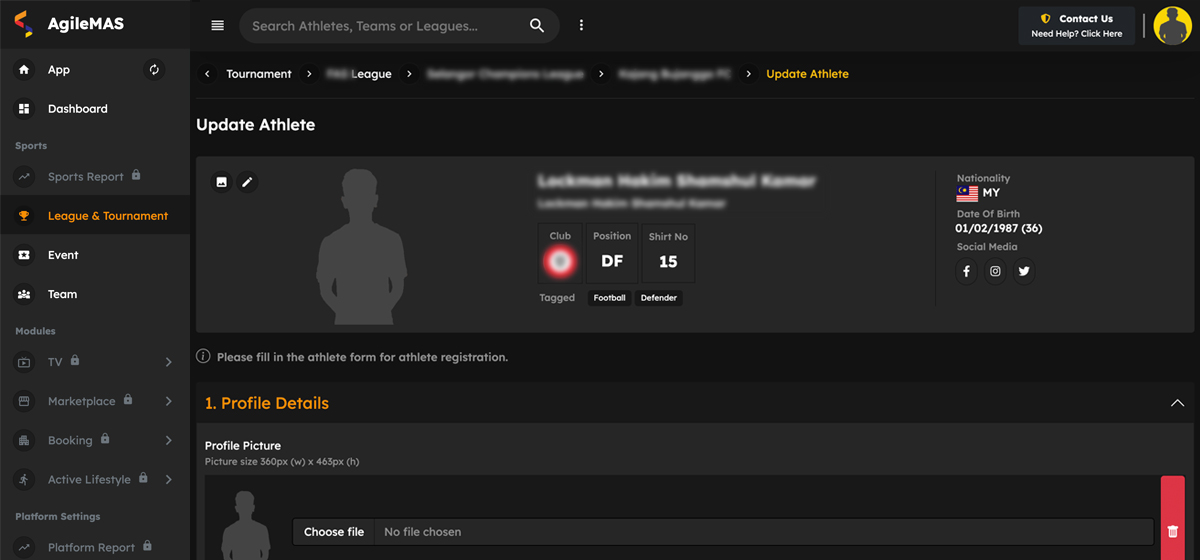1200x560 pixels.
Task: Click the Football tag
Action: [x=609, y=298]
